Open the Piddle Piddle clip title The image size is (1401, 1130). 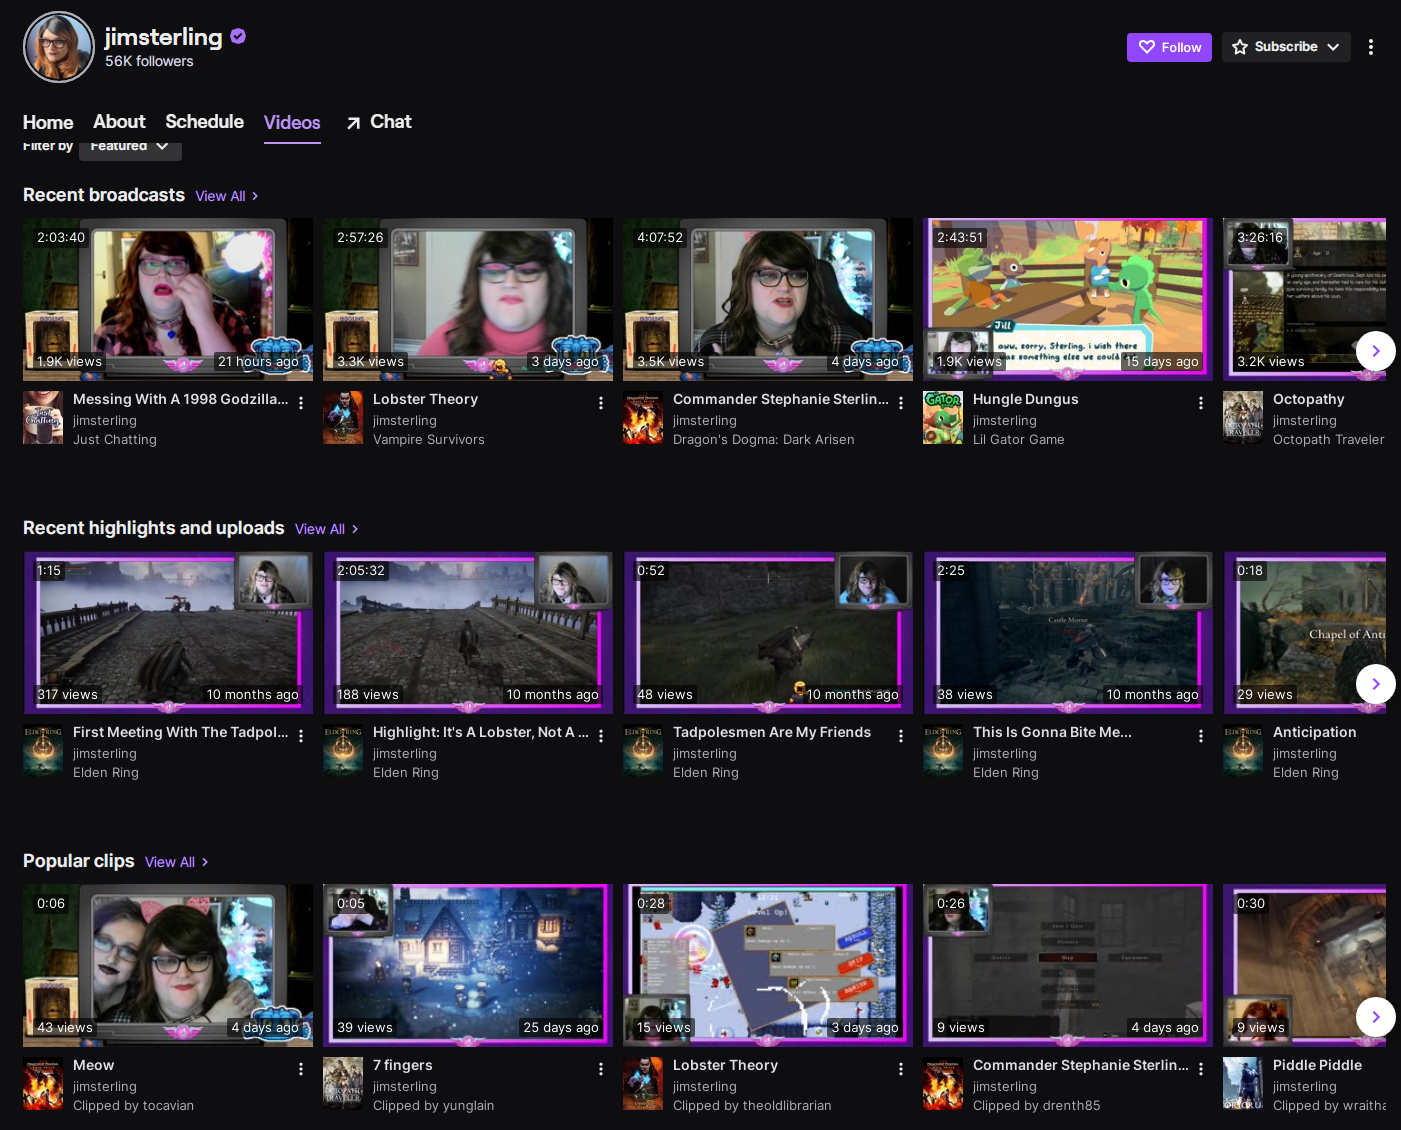coord(1317,1065)
